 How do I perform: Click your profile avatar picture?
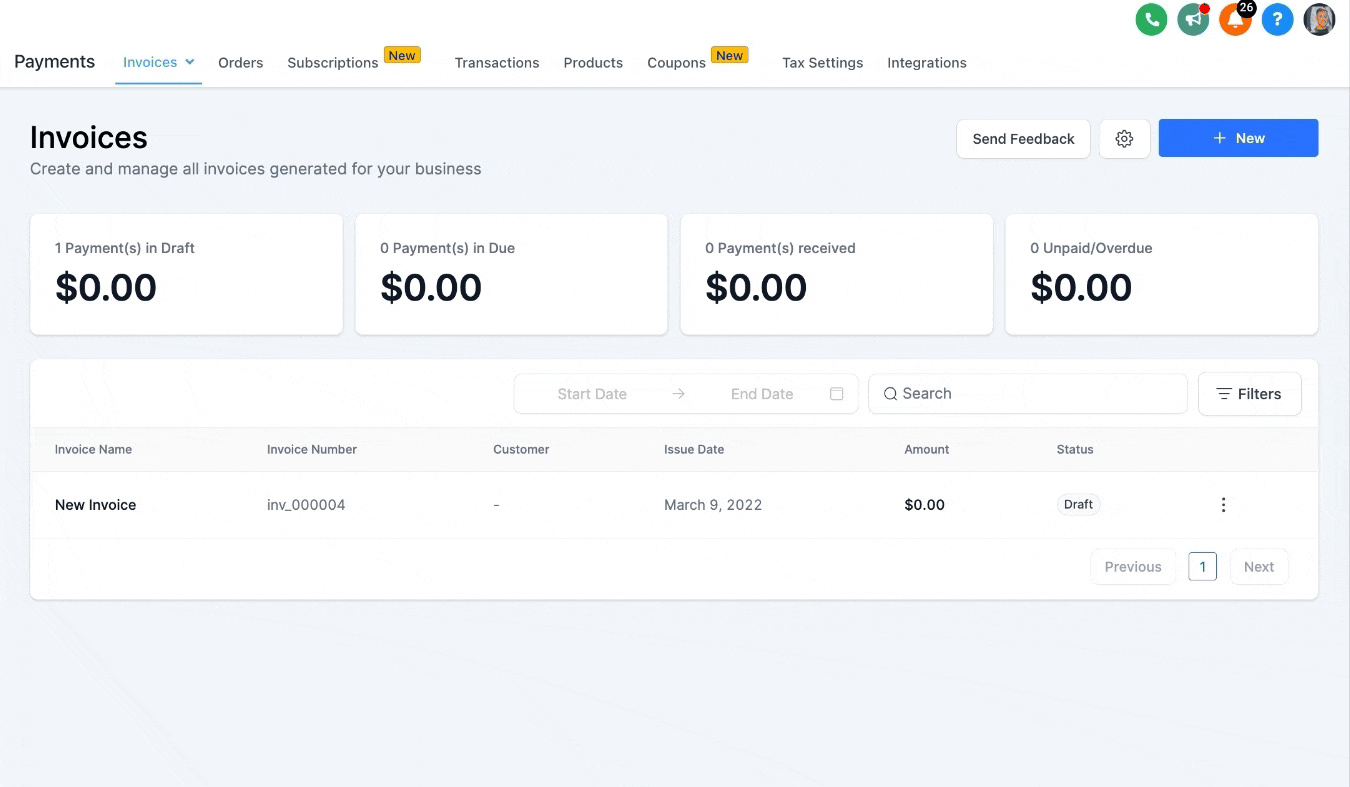click(1319, 19)
